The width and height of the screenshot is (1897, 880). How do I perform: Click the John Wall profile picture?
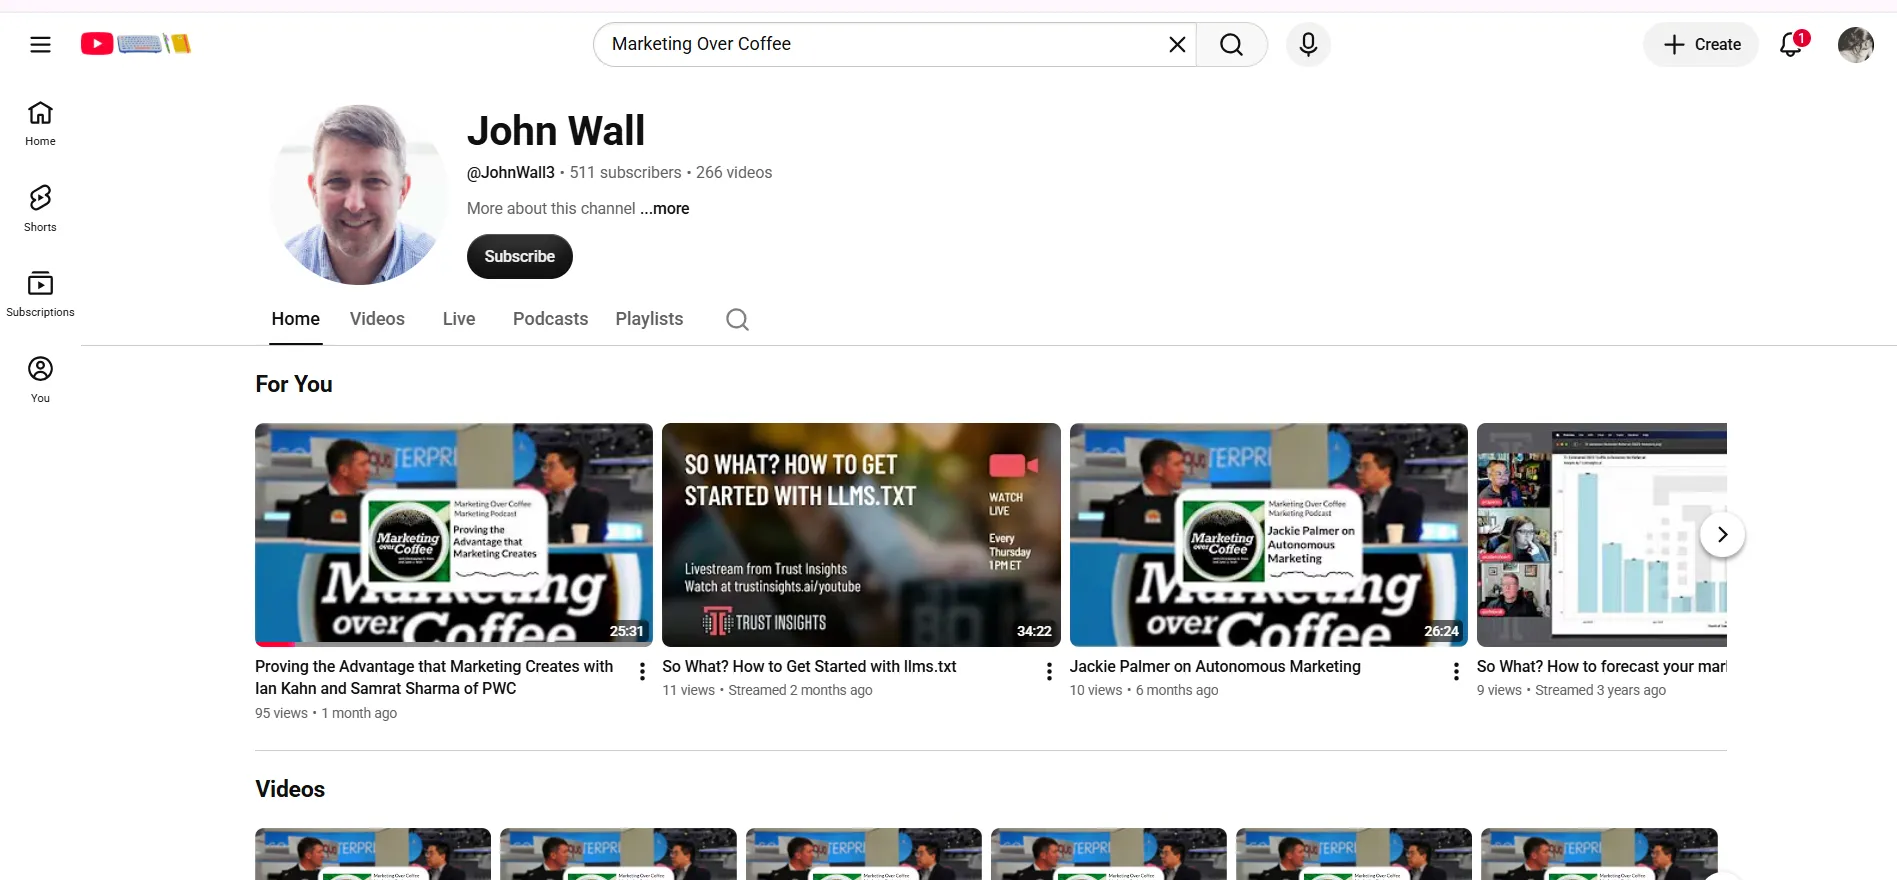[x=359, y=195]
